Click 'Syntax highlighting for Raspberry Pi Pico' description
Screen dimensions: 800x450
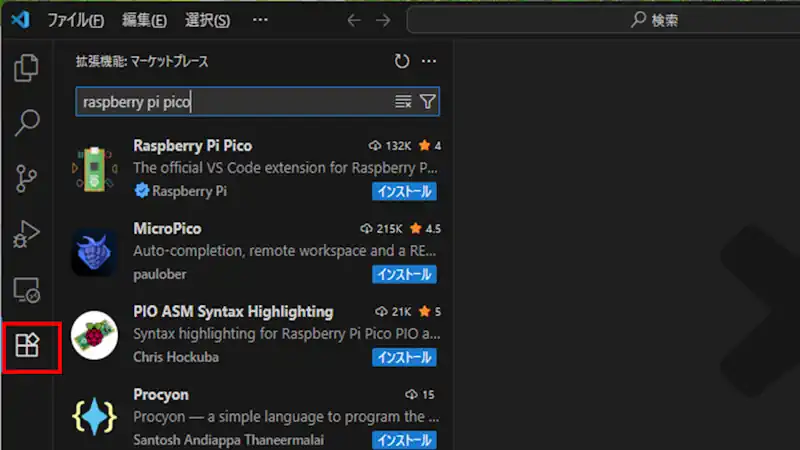tap(287, 334)
